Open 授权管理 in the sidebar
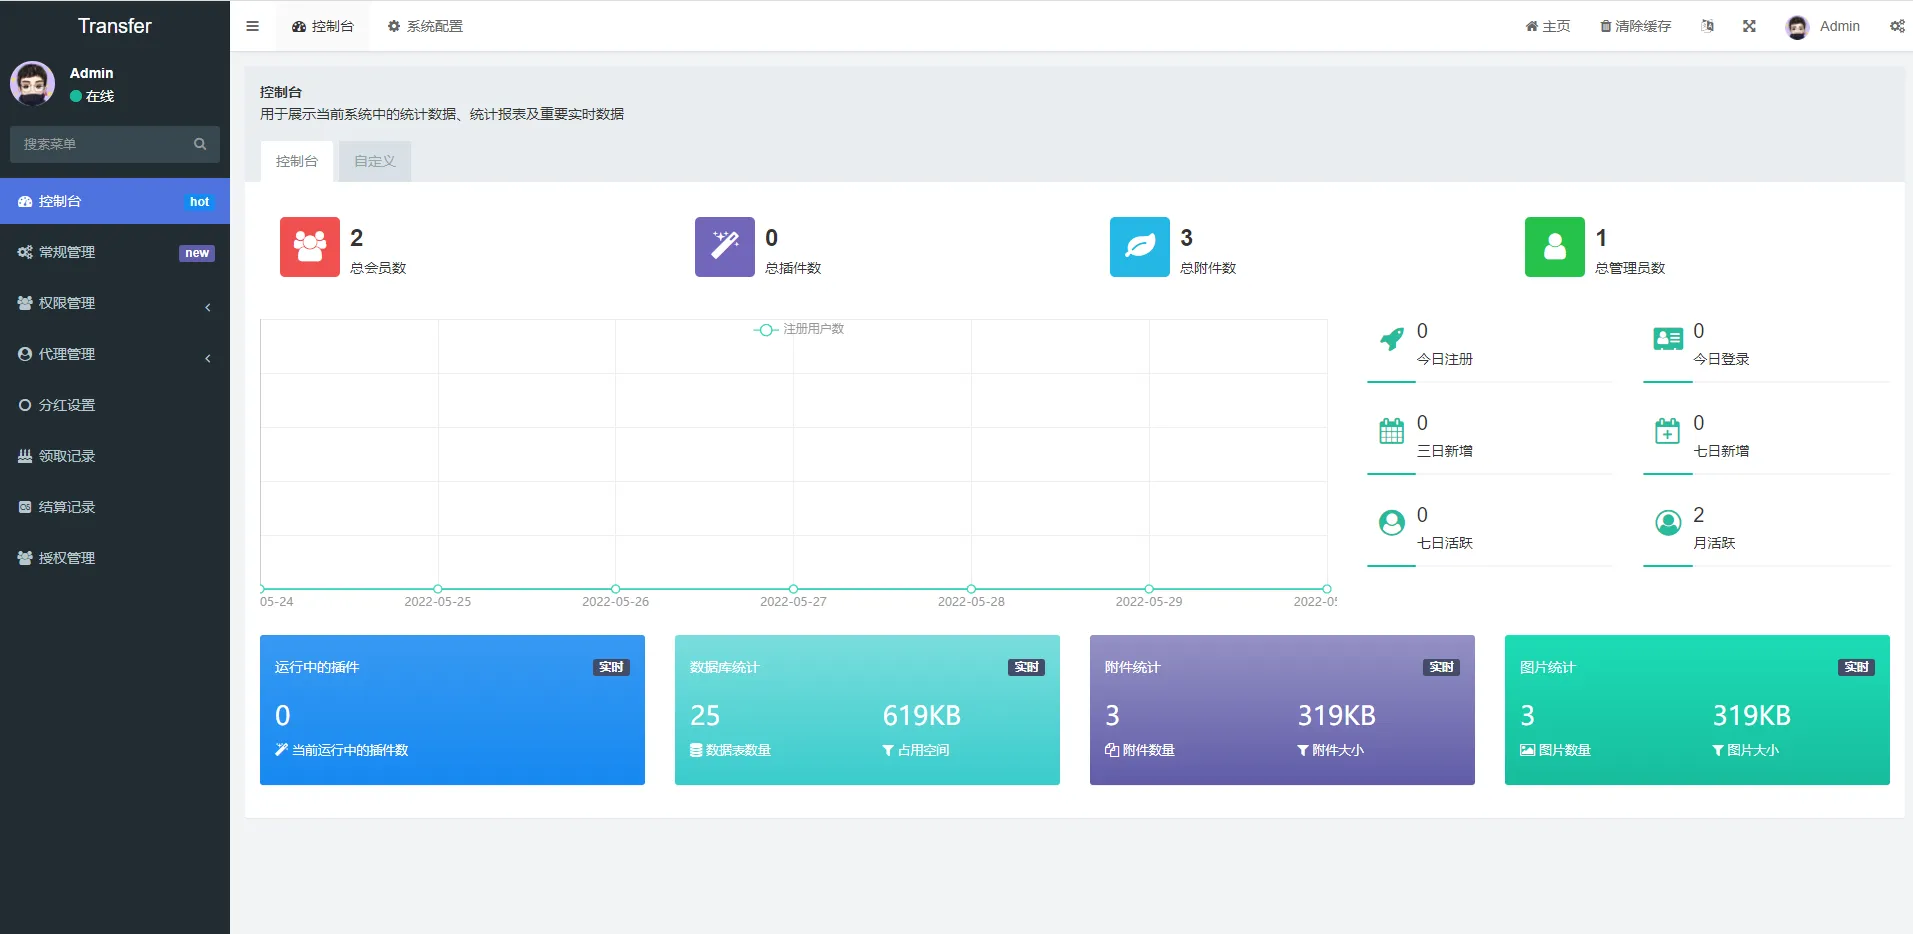Image resolution: width=1913 pixels, height=934 pixels. [x=65, y=557]
